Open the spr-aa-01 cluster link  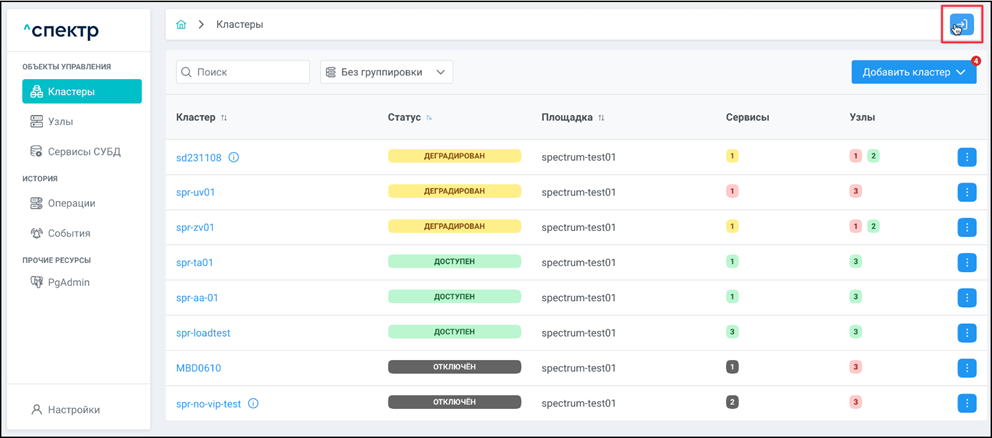(x=197, y=298)
